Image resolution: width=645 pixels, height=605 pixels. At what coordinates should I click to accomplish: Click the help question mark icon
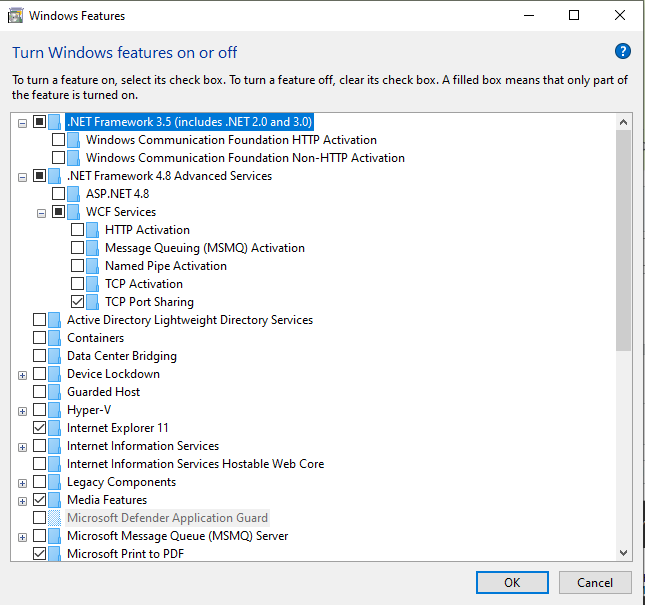(x=623, y=51)
